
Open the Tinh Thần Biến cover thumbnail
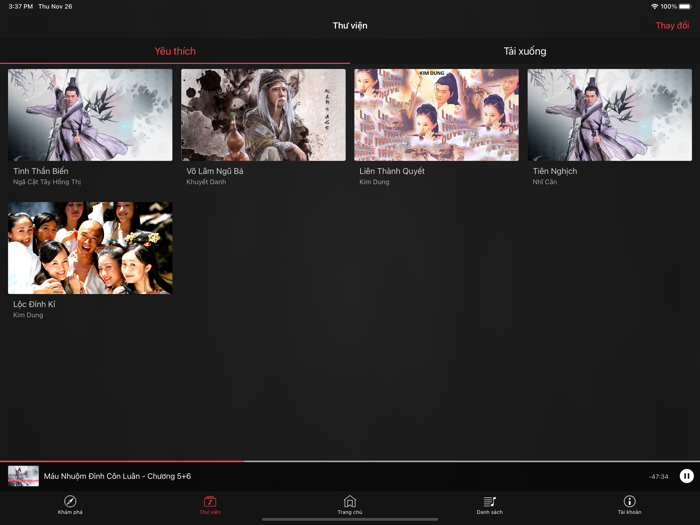click(x=90, y=115)
